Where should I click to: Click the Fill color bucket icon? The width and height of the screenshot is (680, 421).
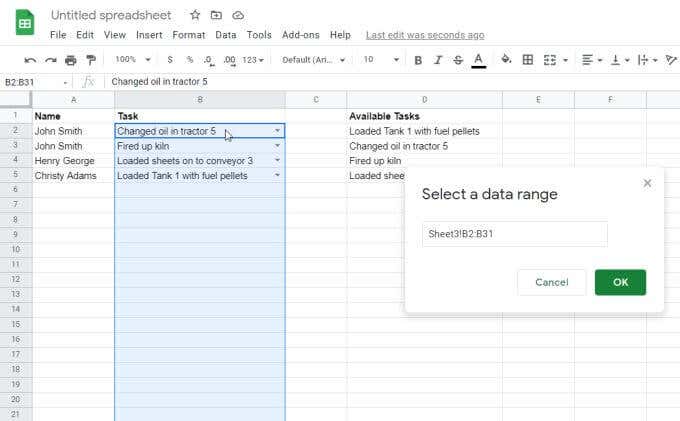[x=506, y=60]
